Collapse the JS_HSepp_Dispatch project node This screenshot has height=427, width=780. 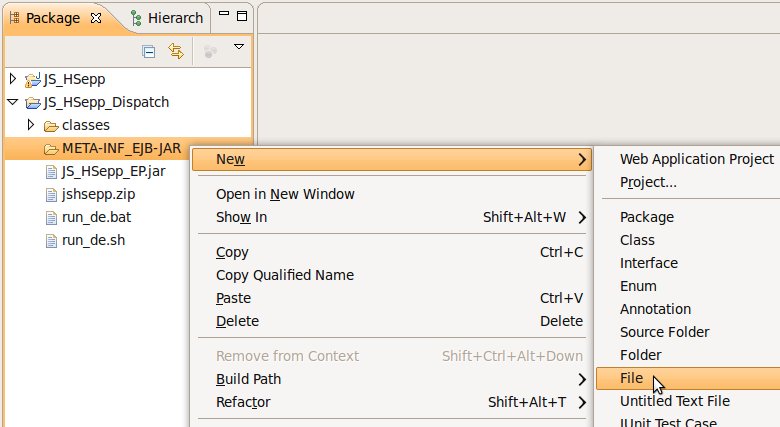pyautogui.click(x=13, y=102)
